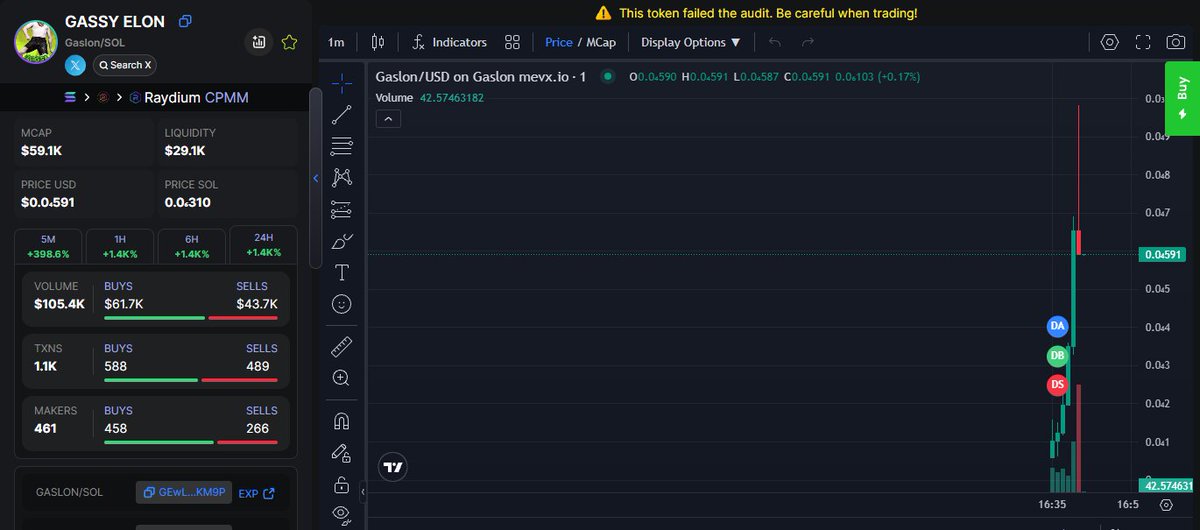
Task: Collapse left info panel with blue arrow
Action: (x=316, y=178)
